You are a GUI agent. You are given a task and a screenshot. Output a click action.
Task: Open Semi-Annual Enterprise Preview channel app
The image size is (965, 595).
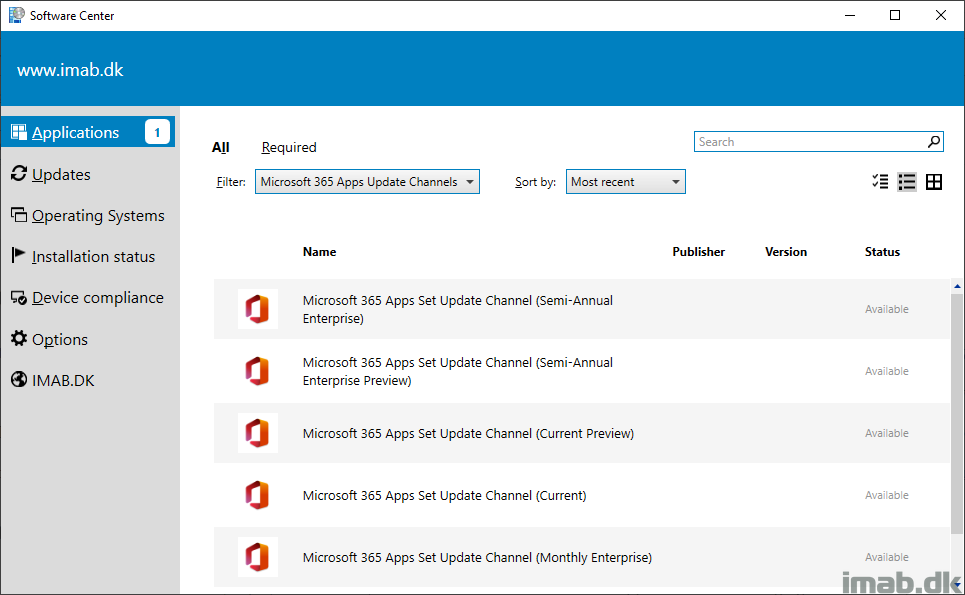tap(582, 371)
